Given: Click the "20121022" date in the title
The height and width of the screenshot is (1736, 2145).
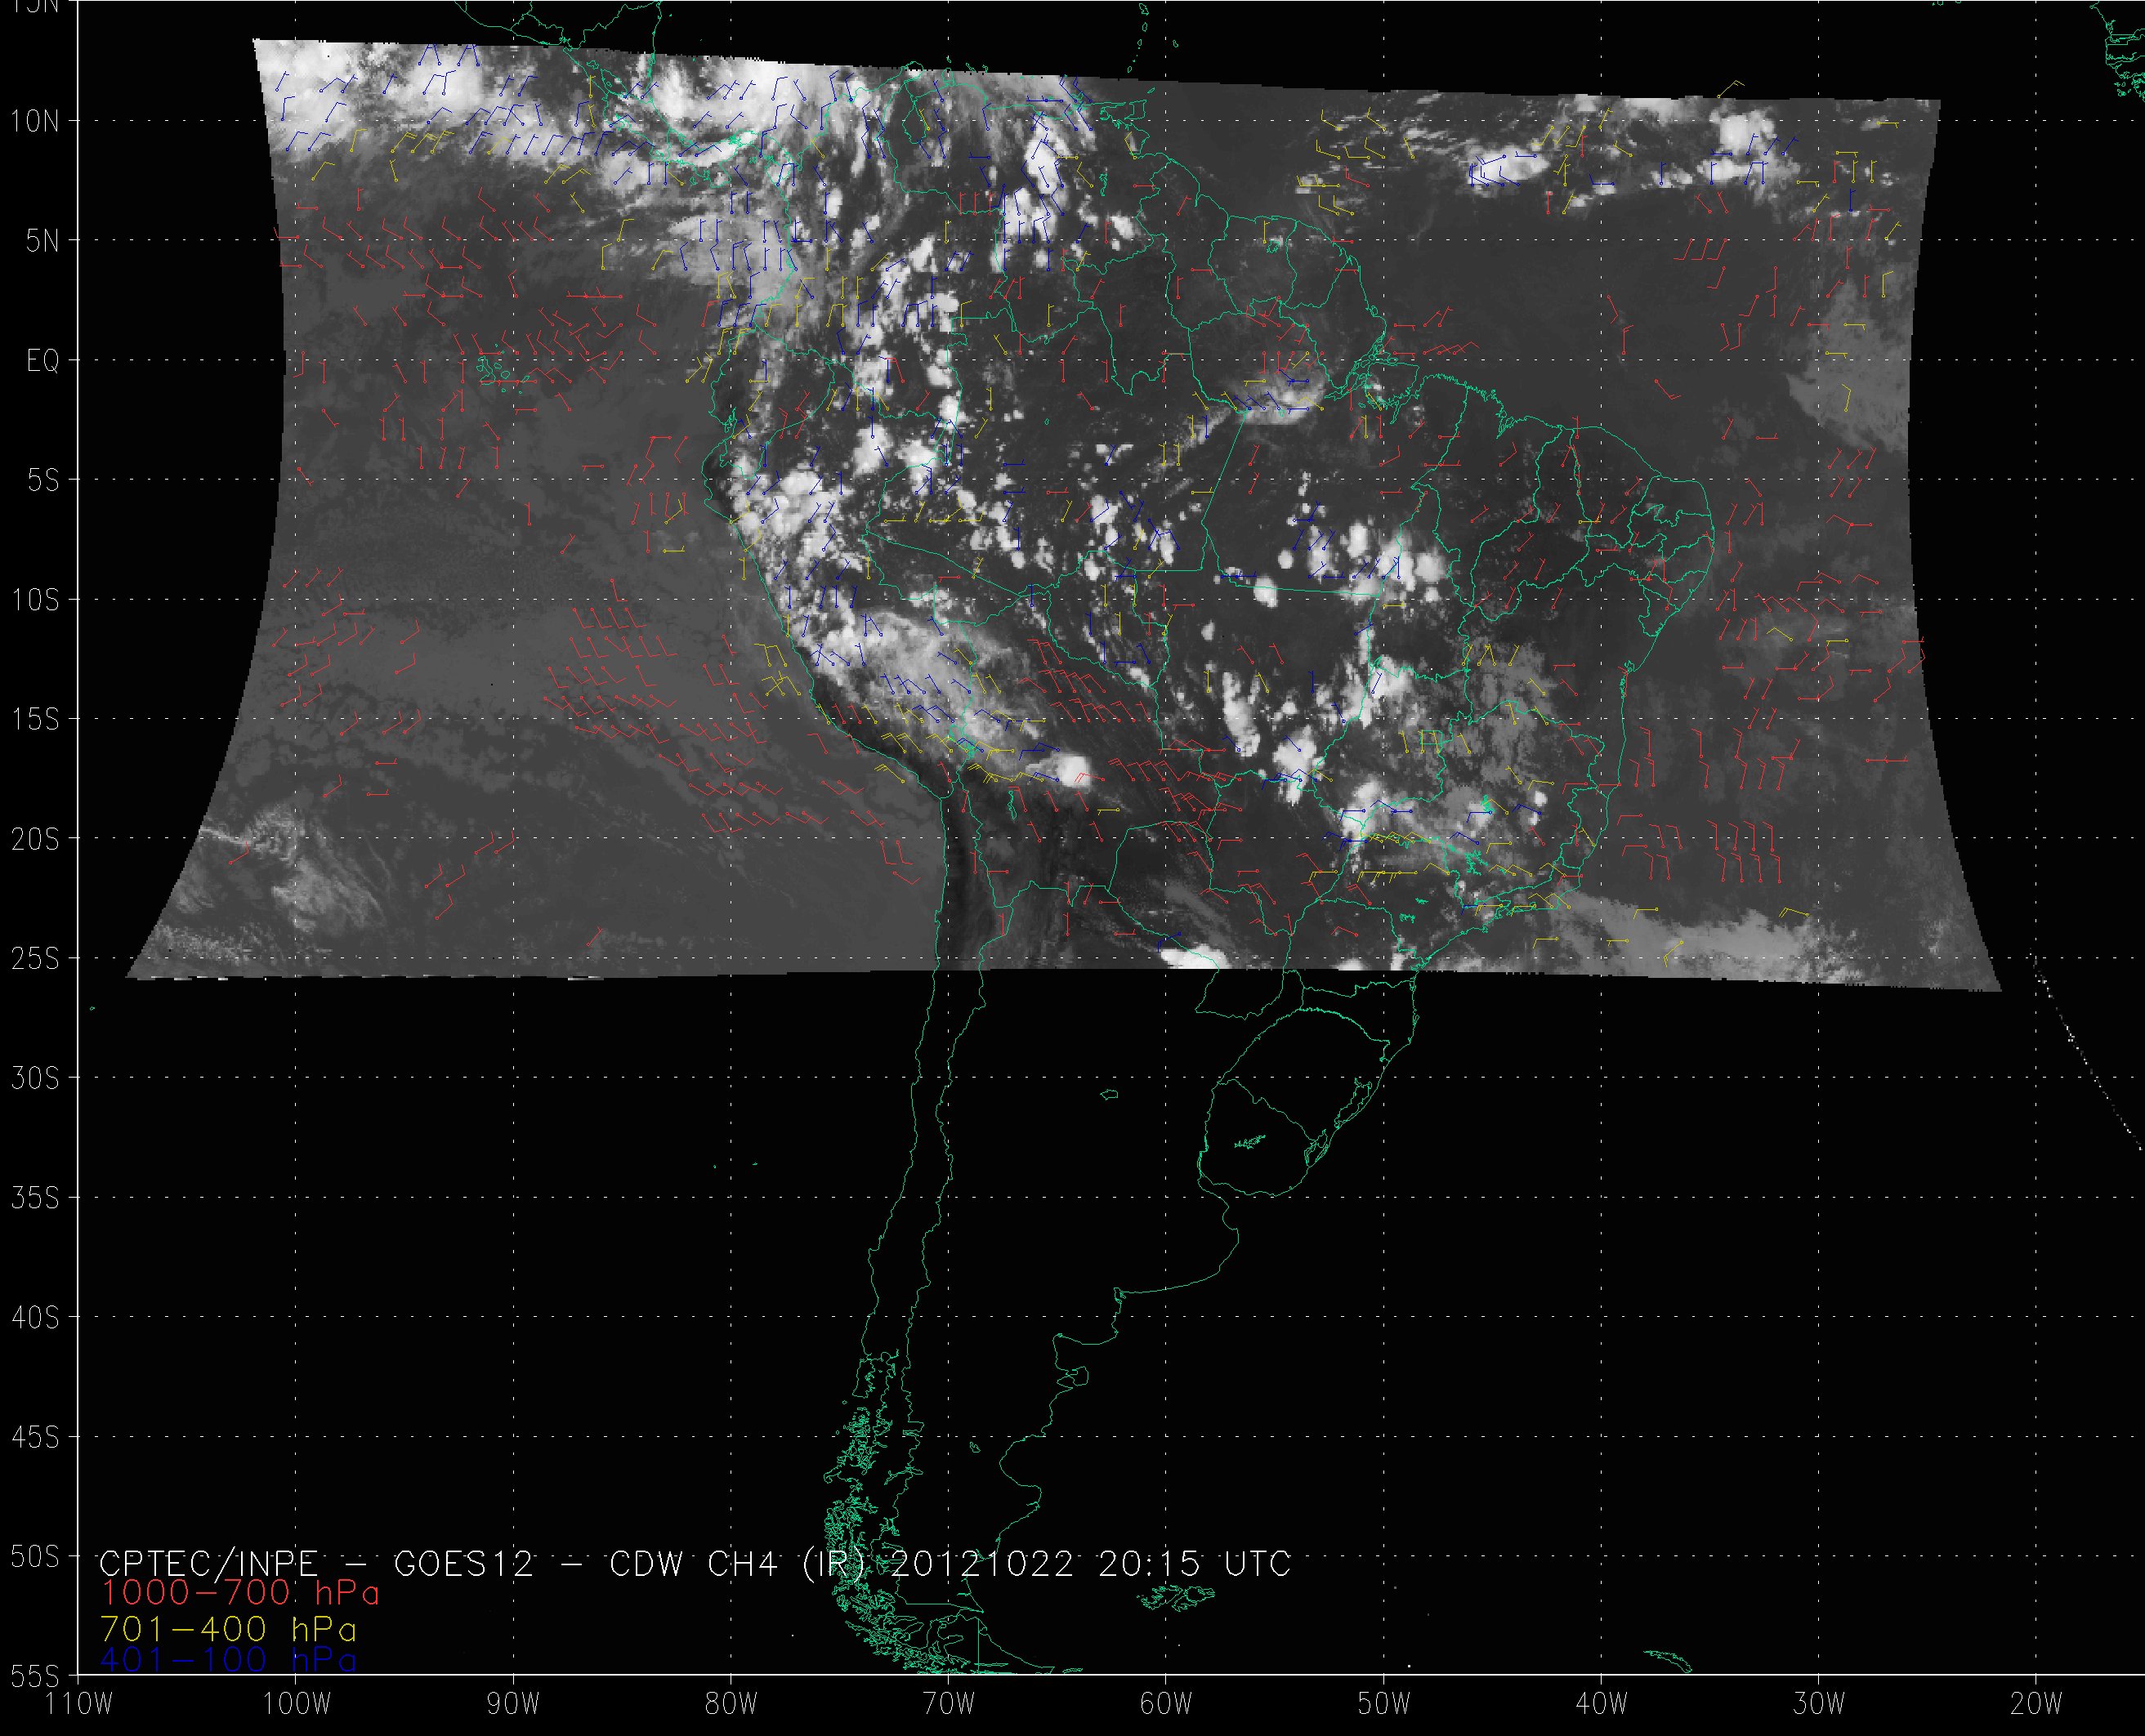Looking at the screenshot, I should point(982,1564).
